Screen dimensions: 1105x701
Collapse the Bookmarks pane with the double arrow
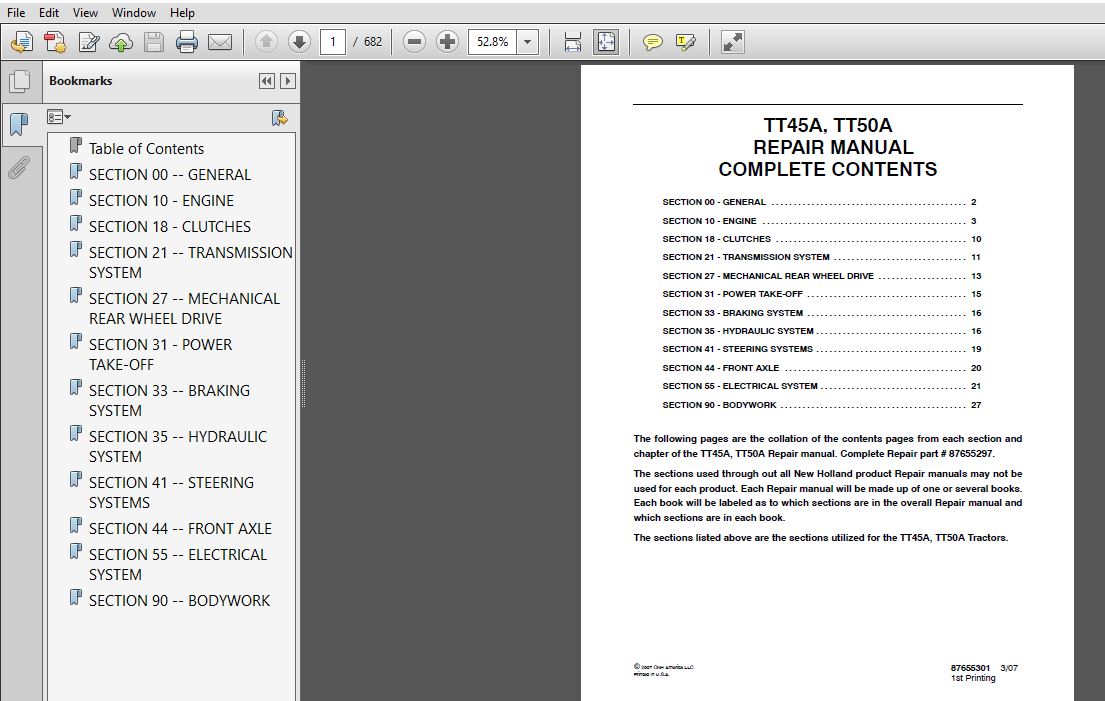pyautogui.click(x=266, y=81)
